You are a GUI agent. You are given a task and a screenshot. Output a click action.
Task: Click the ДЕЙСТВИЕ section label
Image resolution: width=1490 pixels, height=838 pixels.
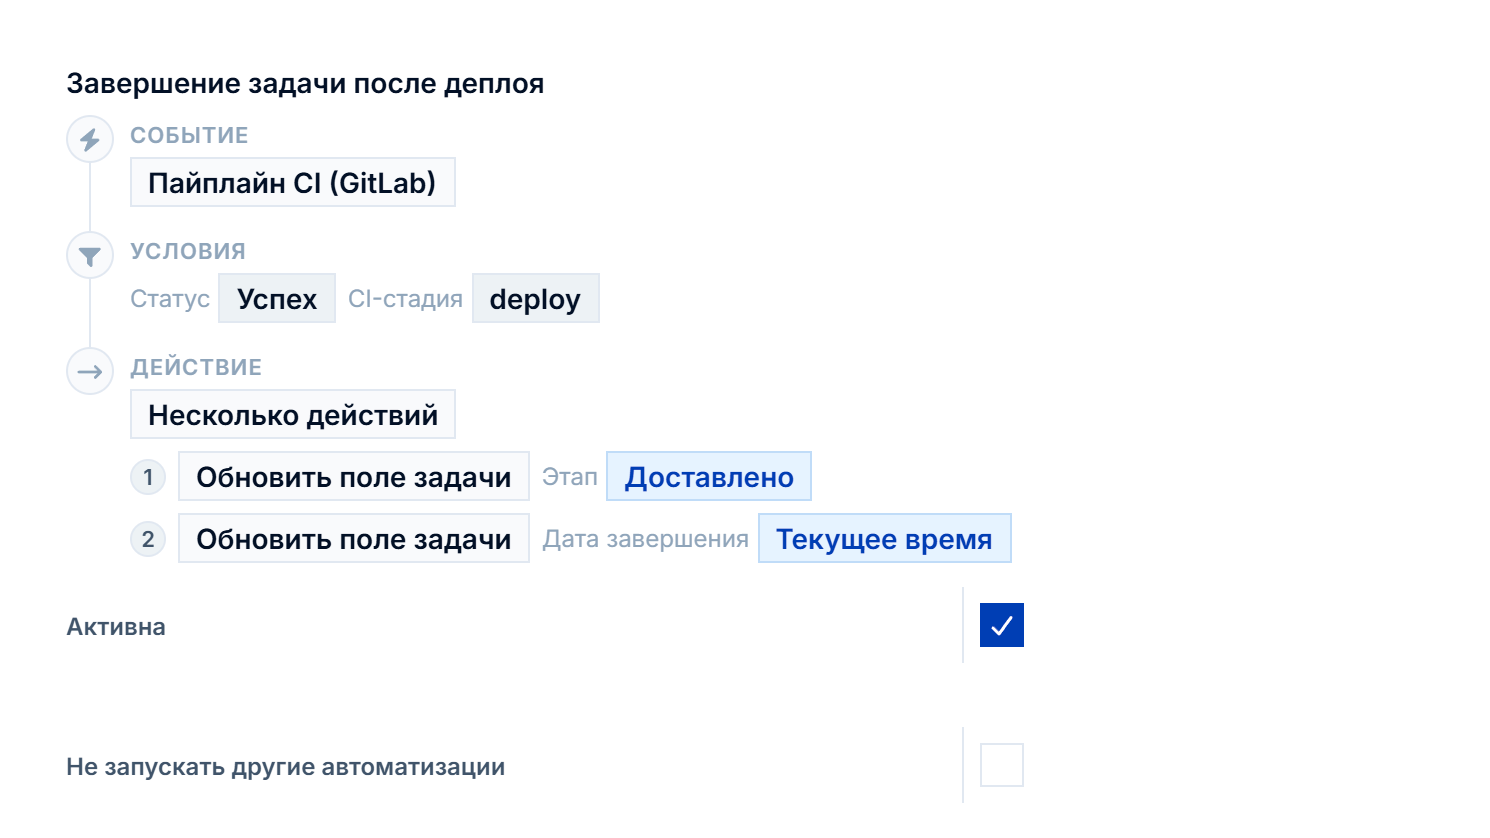pos(196,367)
